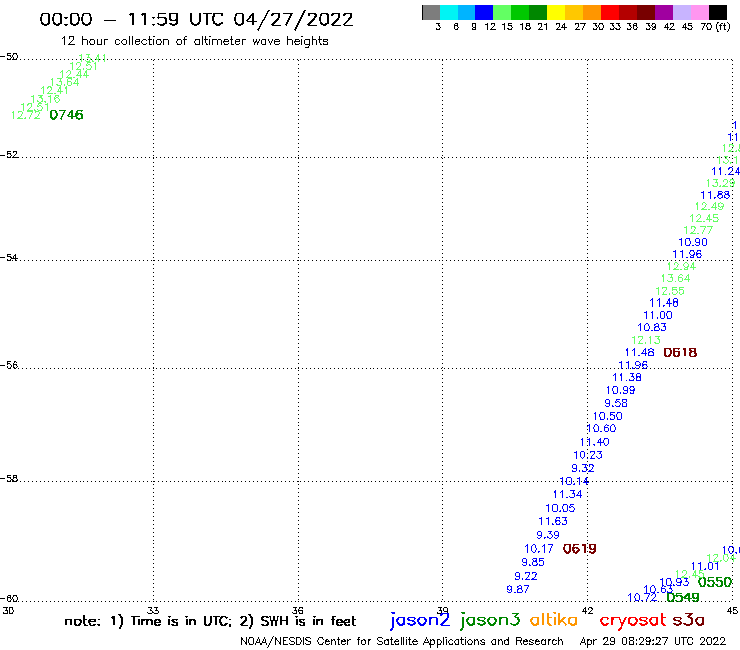
Task: Click the 11.38 wave height value
Action: pos(627,377)
